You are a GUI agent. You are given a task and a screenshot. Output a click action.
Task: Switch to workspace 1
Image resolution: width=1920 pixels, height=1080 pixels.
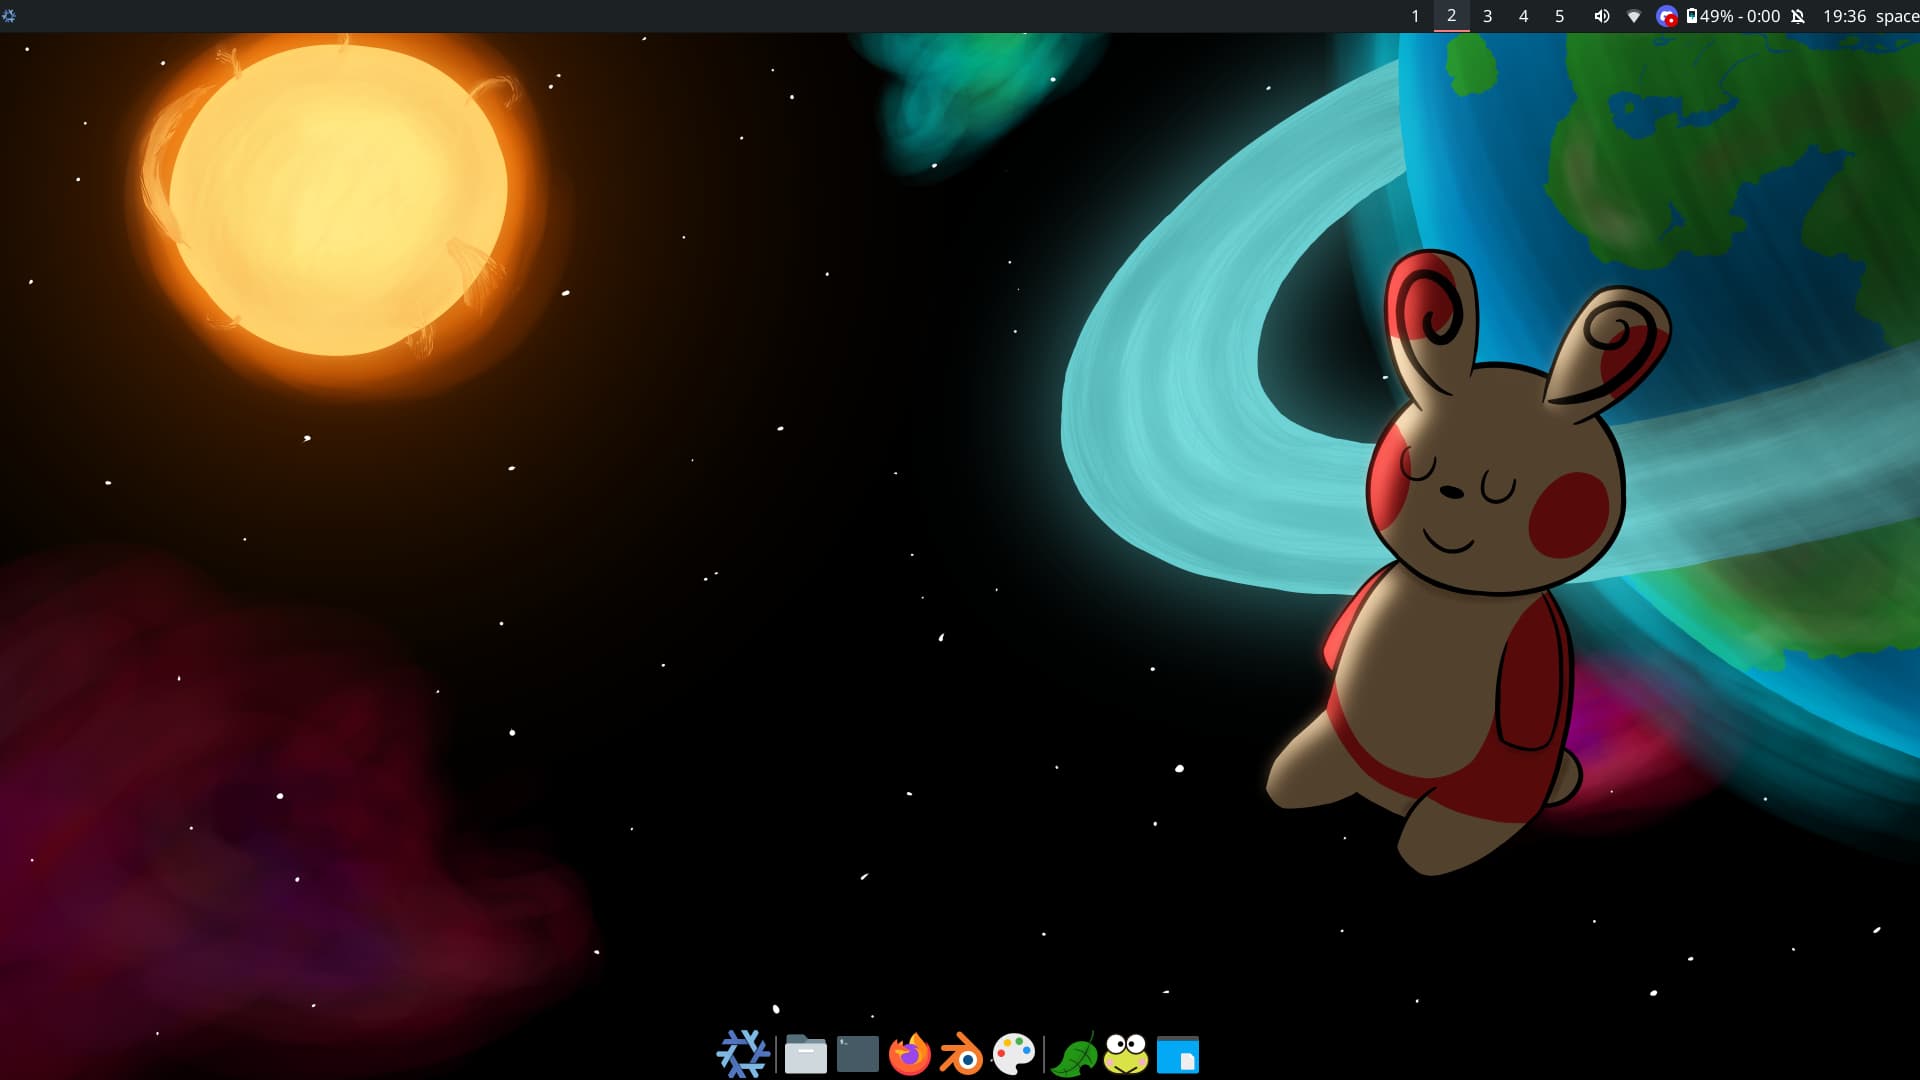1415,16
